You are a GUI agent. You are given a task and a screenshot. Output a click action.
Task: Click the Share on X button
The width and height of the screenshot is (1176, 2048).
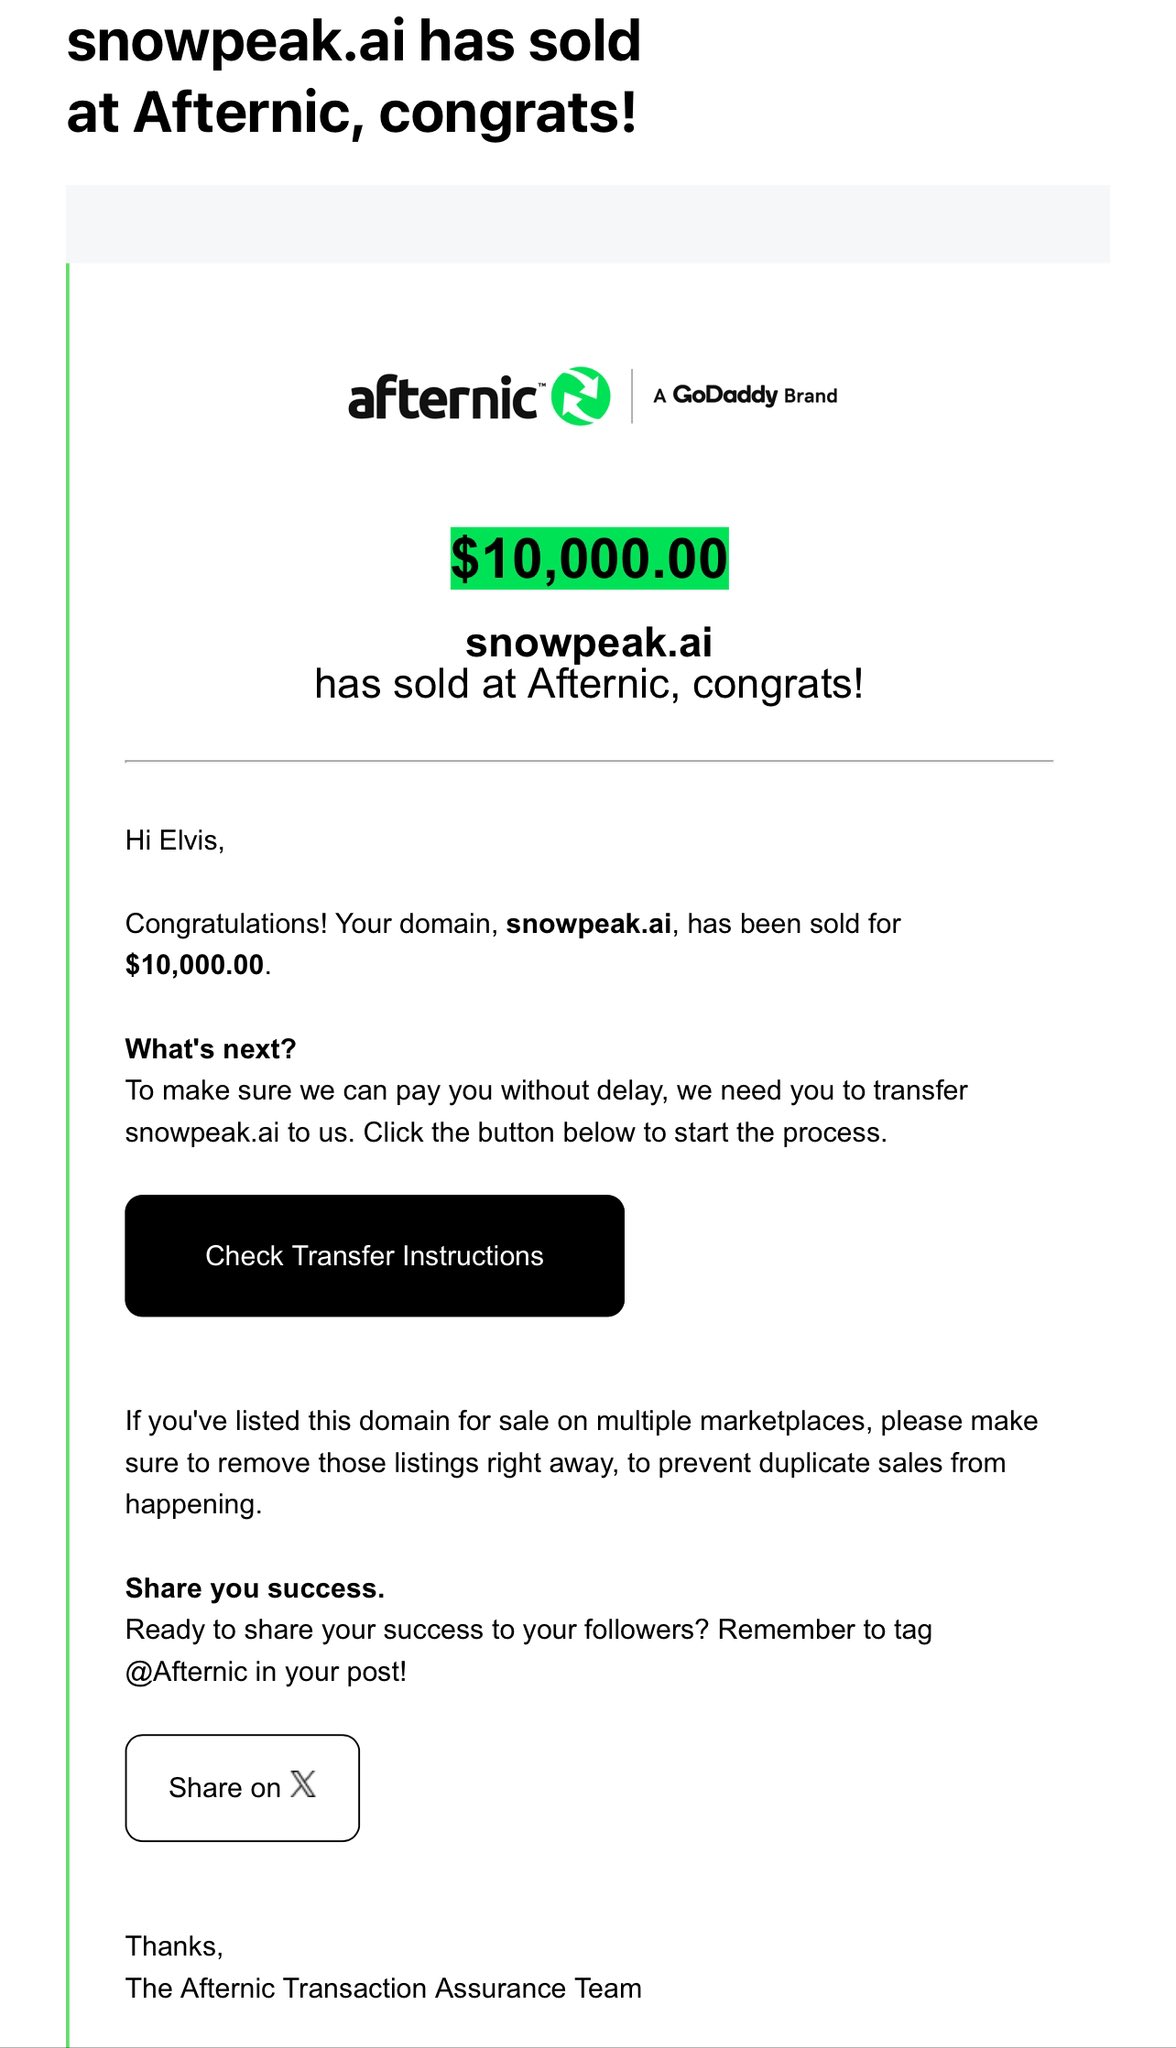pyautogui.click(x=242, y=1788)
